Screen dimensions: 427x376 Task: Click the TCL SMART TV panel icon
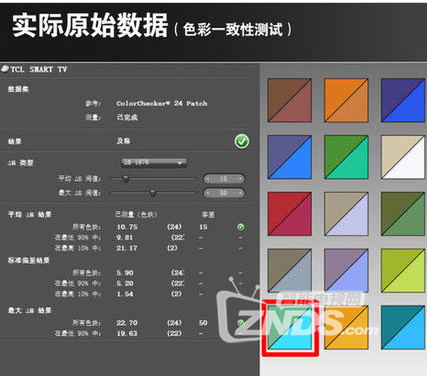5,69
